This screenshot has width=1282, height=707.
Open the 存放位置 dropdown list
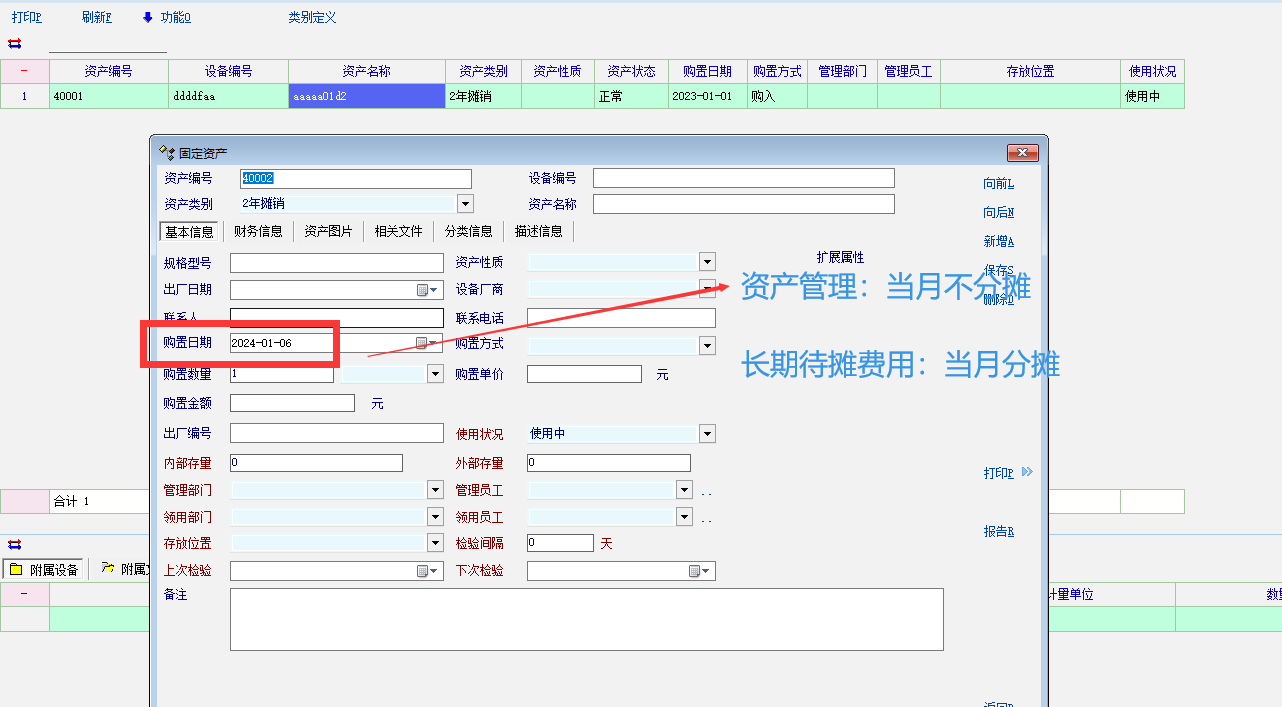[x=435, y=543]
